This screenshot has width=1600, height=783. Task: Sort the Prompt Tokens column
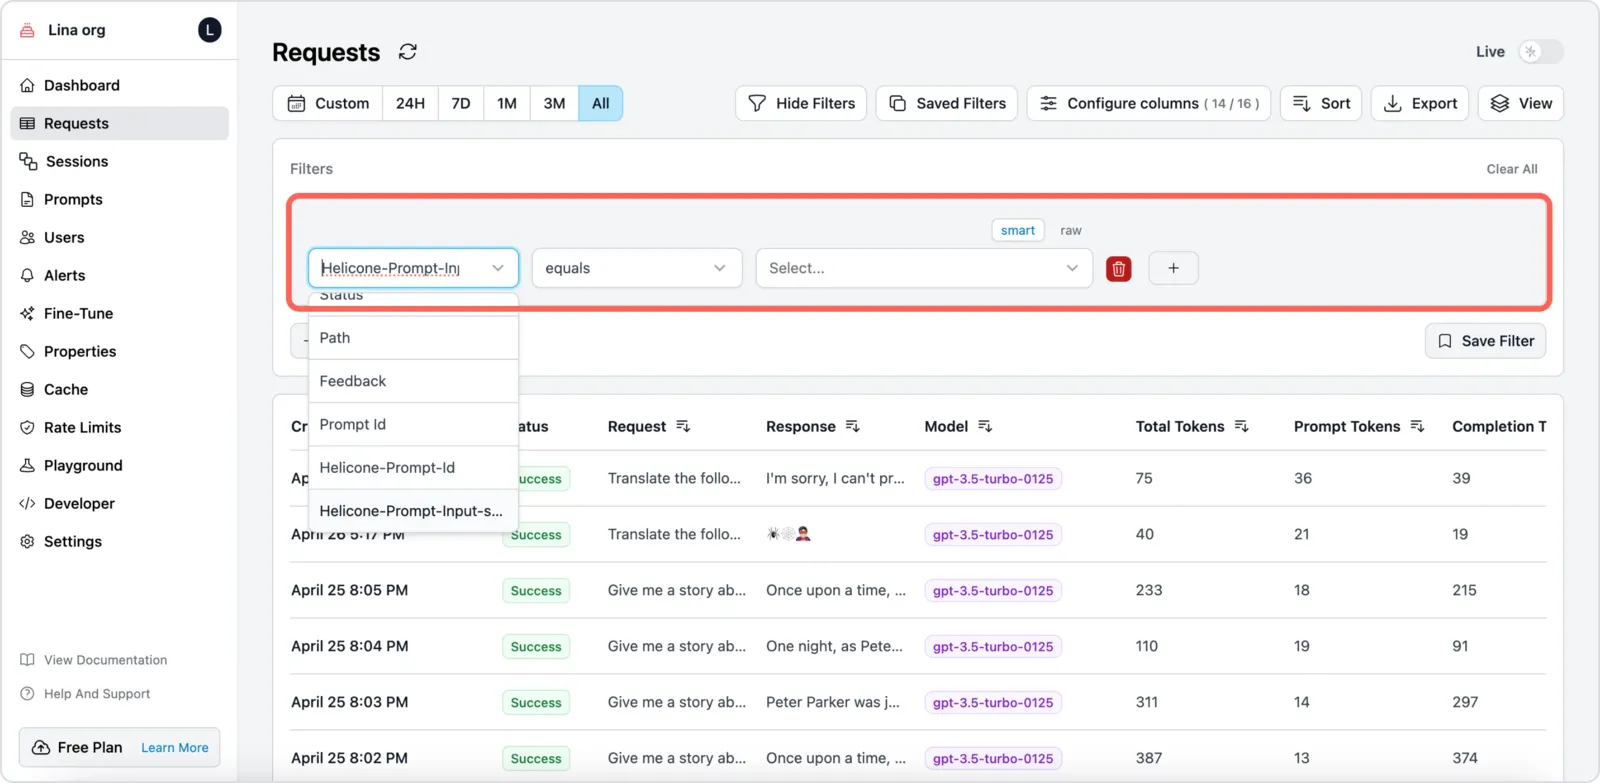1417,426
